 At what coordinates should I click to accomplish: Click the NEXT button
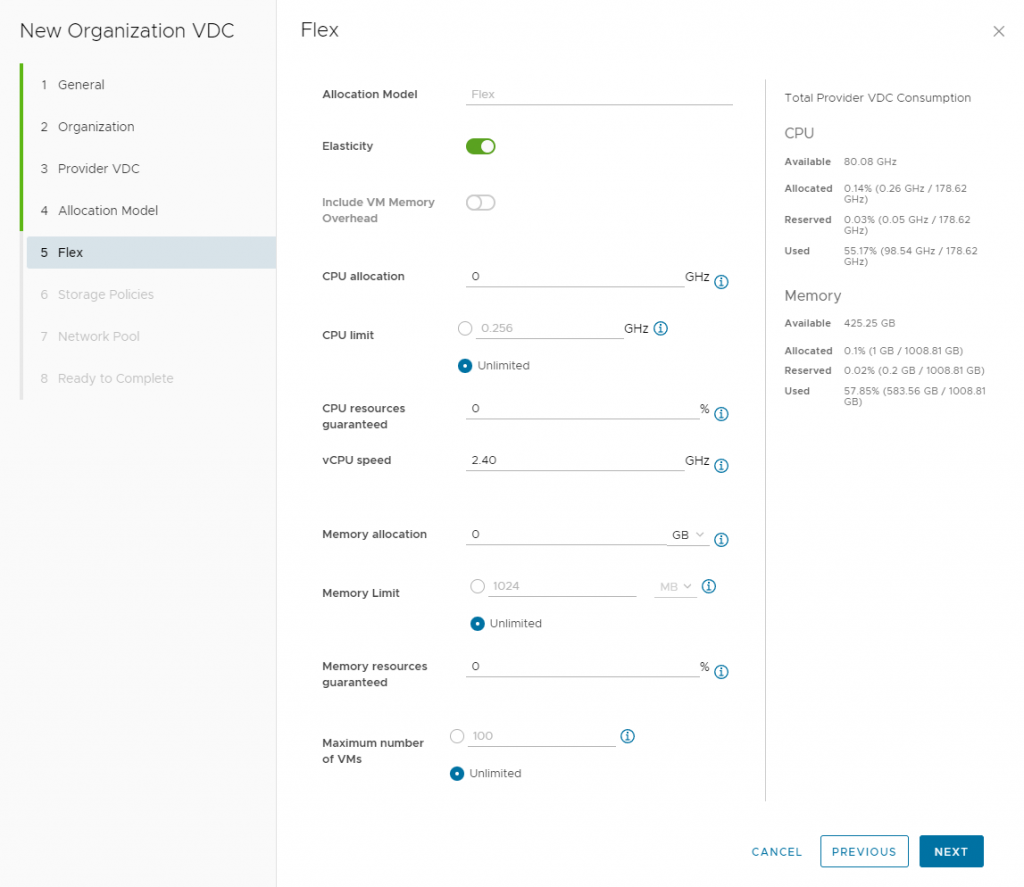click(951, 852)
